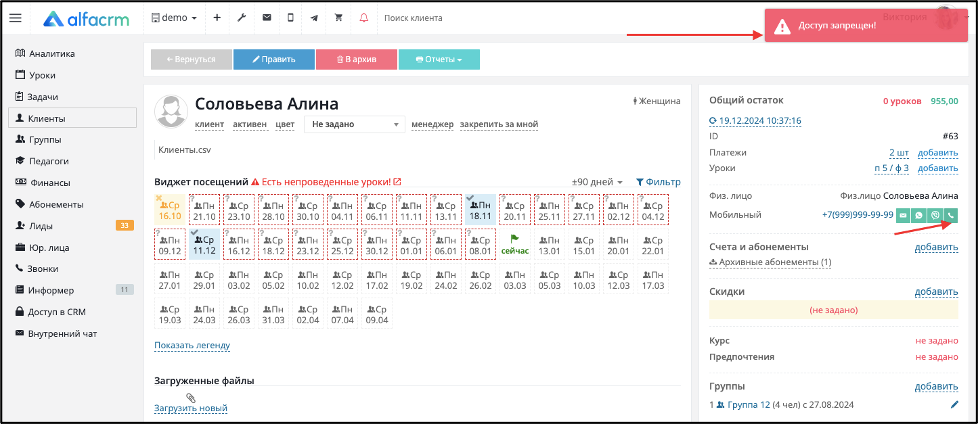Viewport: 979px width, 424px height.
Task: Open the color dropdown showing Не задано
Action: (355, 124)
